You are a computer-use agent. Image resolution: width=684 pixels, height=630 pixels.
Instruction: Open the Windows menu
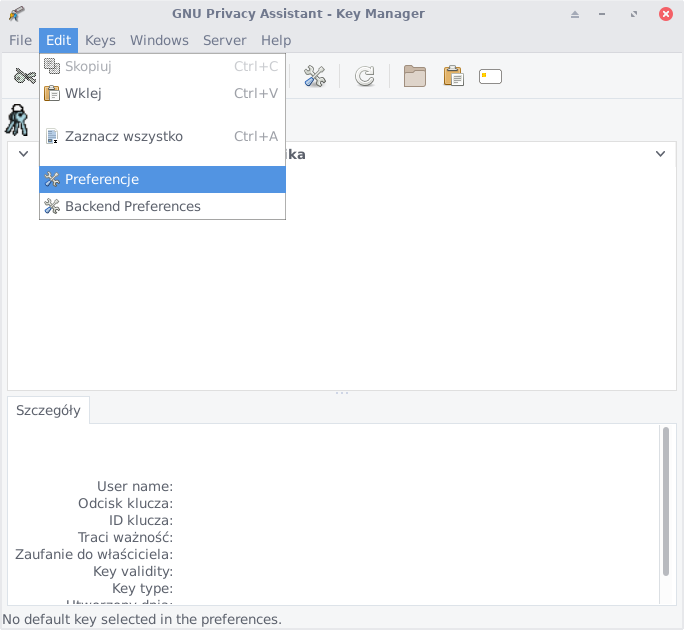pos(159,40)
